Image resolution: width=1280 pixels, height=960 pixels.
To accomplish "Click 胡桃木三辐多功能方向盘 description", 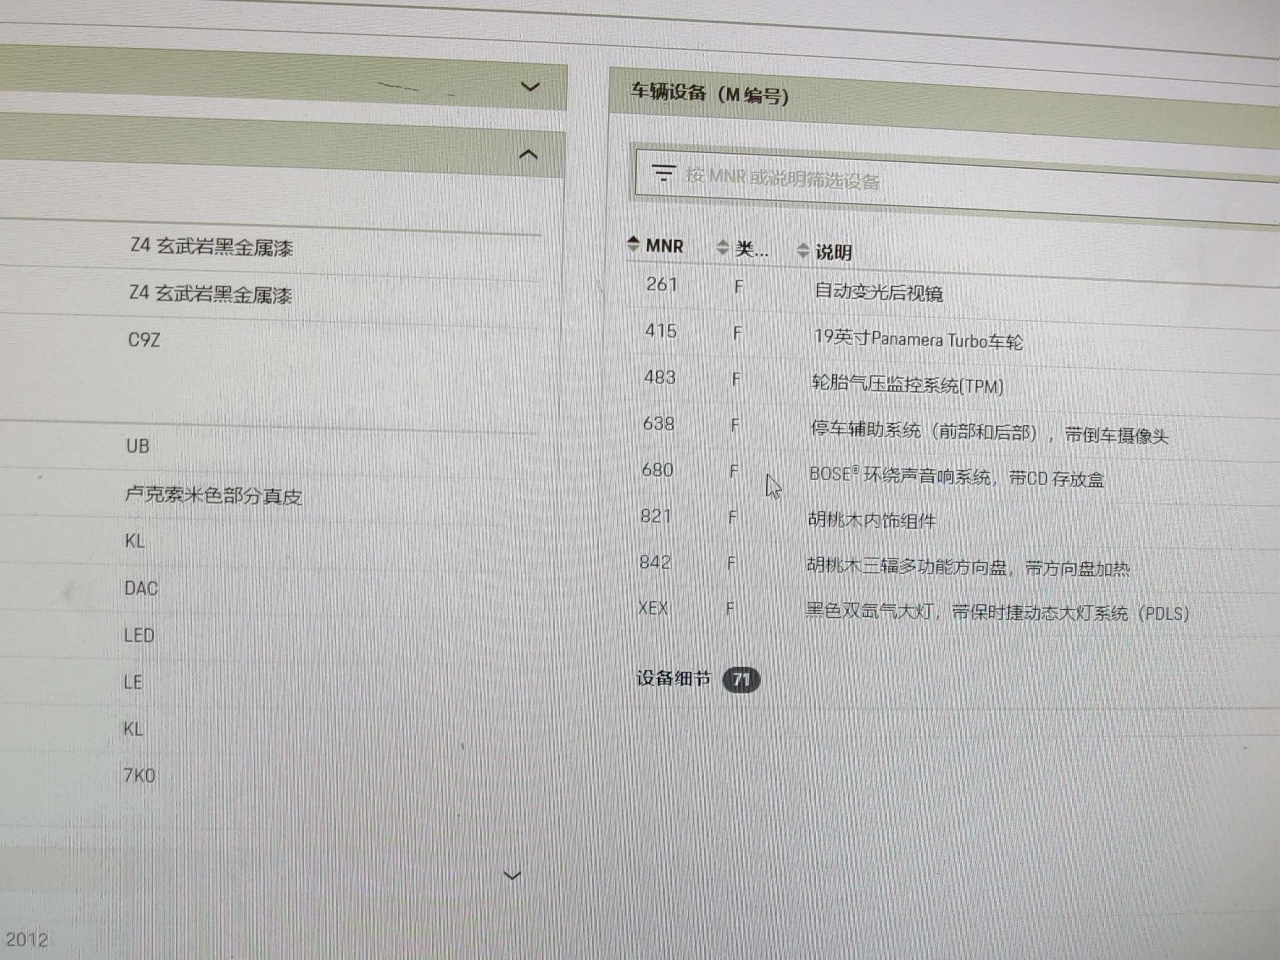I will pos(968,567).
